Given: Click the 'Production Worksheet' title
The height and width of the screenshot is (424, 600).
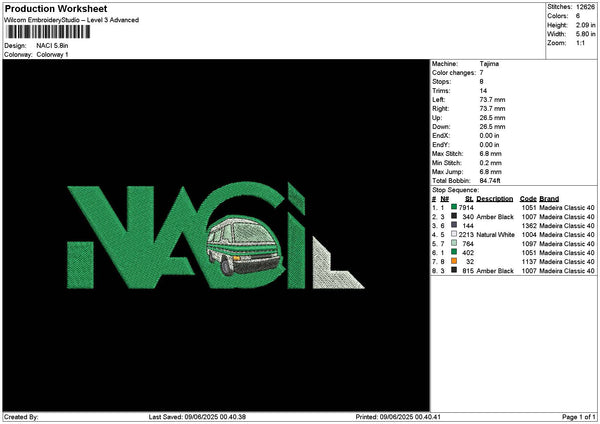Looking at the screenshot, I should pyautogui.click(x=56, y=8).
